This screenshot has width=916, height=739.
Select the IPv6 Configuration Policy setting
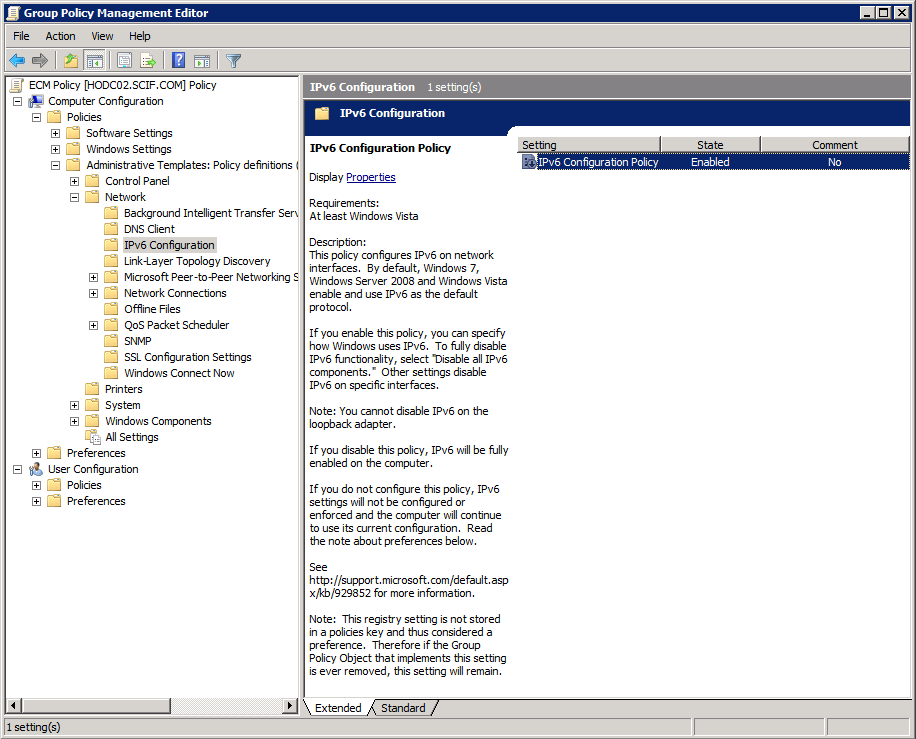pos(594,161)
